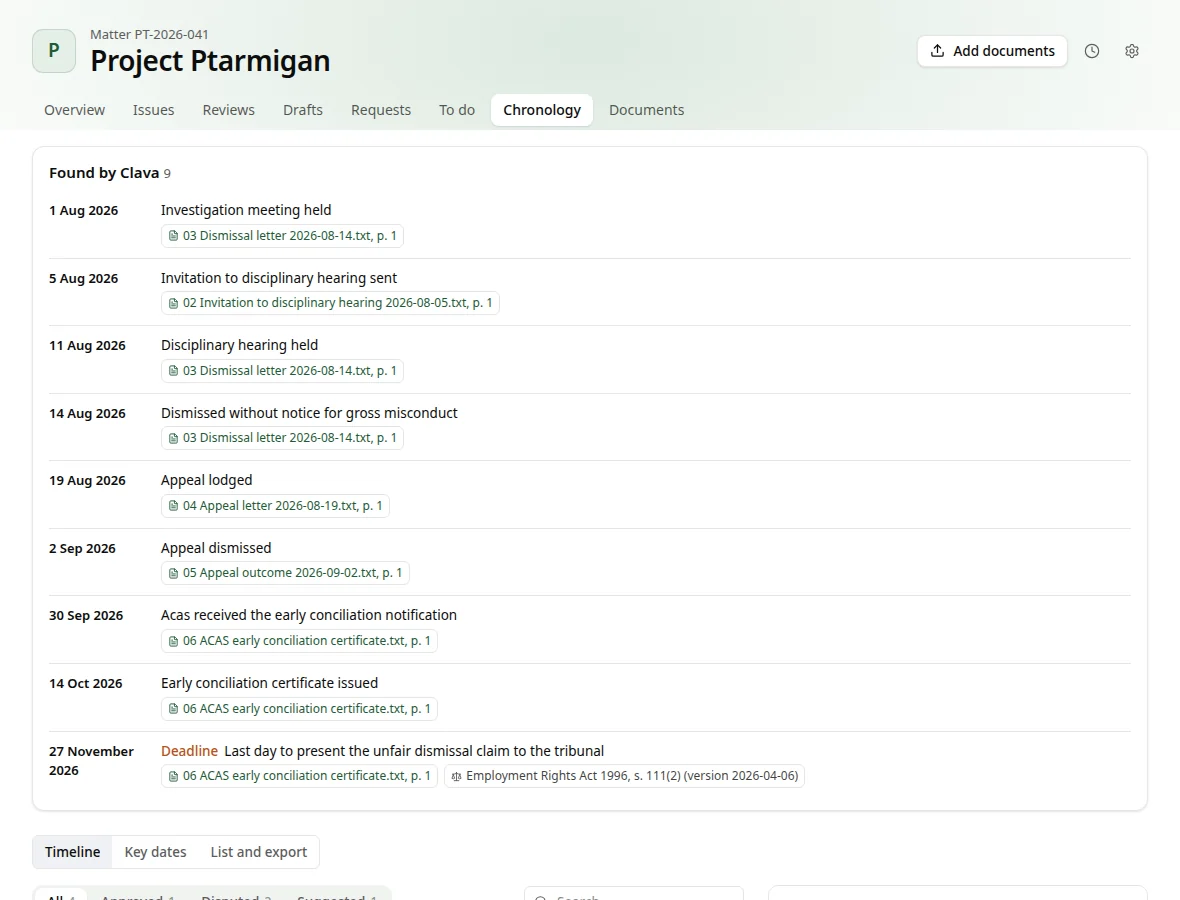Screen dimensions: 1180x900
Task: Click the 'Appeal lodged' event
Action: click(x=207, y=480)
